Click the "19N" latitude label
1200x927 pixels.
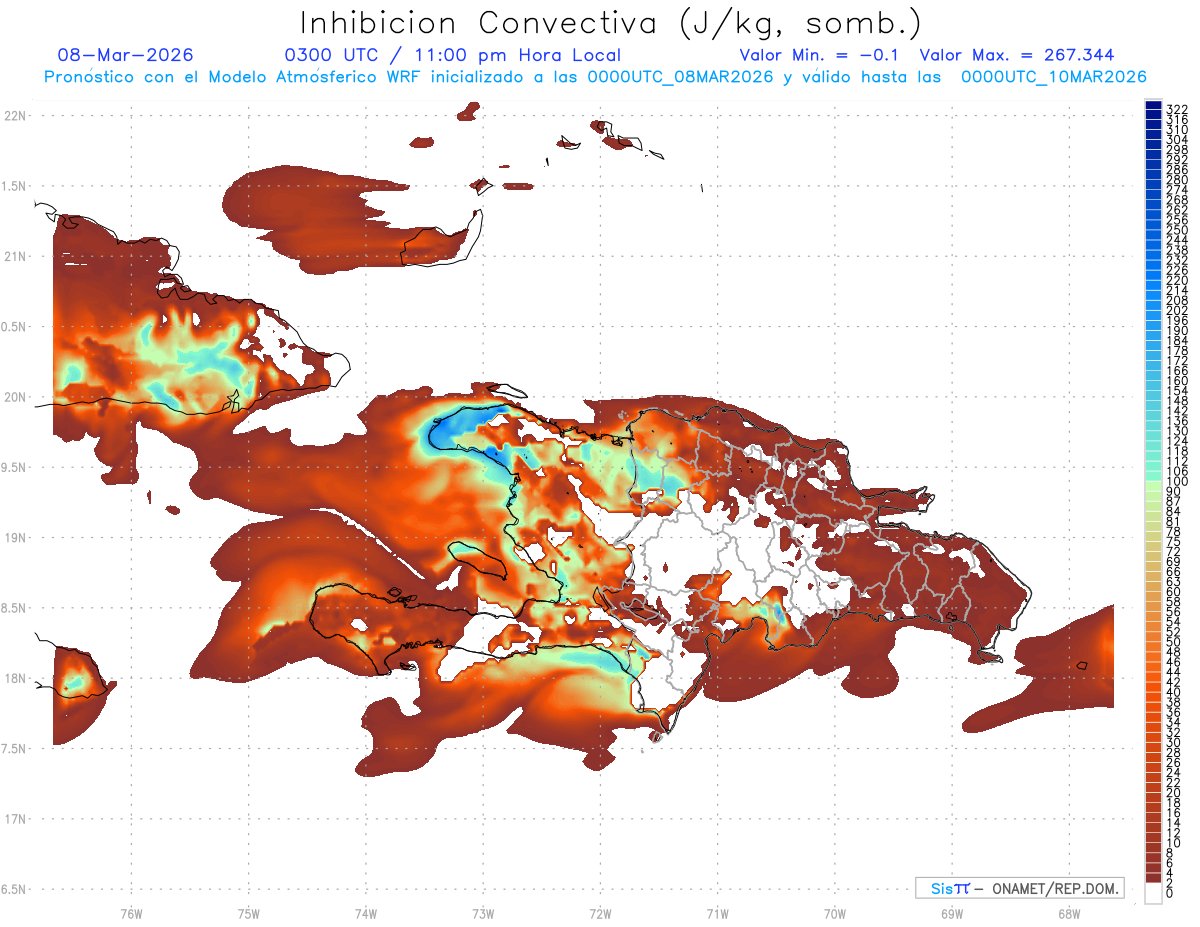pos(16,537)
